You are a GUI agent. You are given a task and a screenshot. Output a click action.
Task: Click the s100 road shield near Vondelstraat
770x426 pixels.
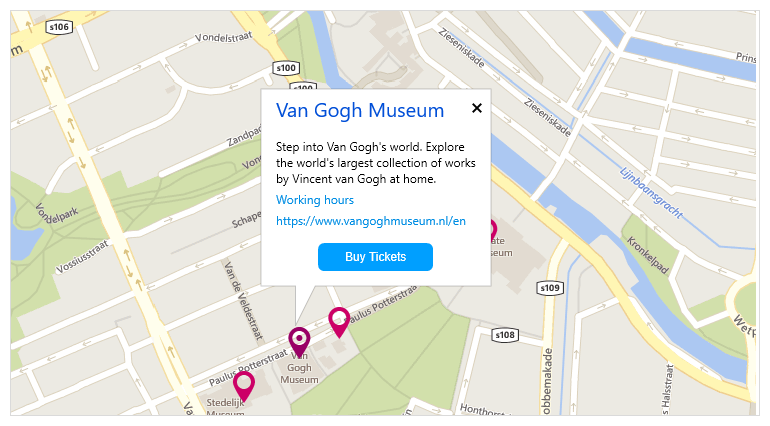[x=286, y=68]
